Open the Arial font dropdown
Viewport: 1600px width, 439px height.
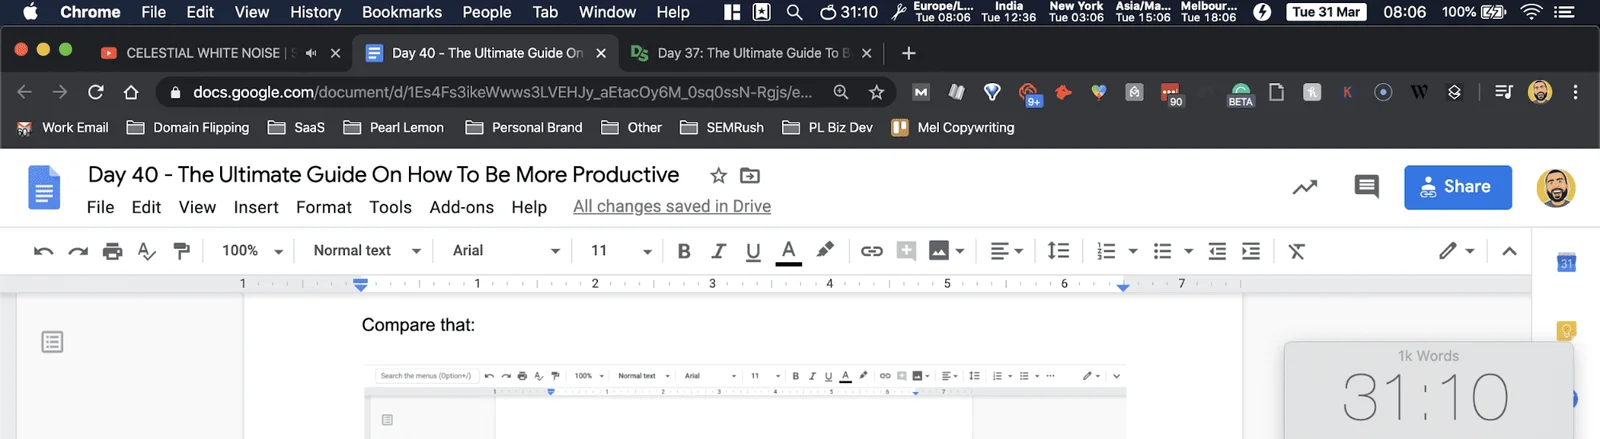click(x=506, y=251)
